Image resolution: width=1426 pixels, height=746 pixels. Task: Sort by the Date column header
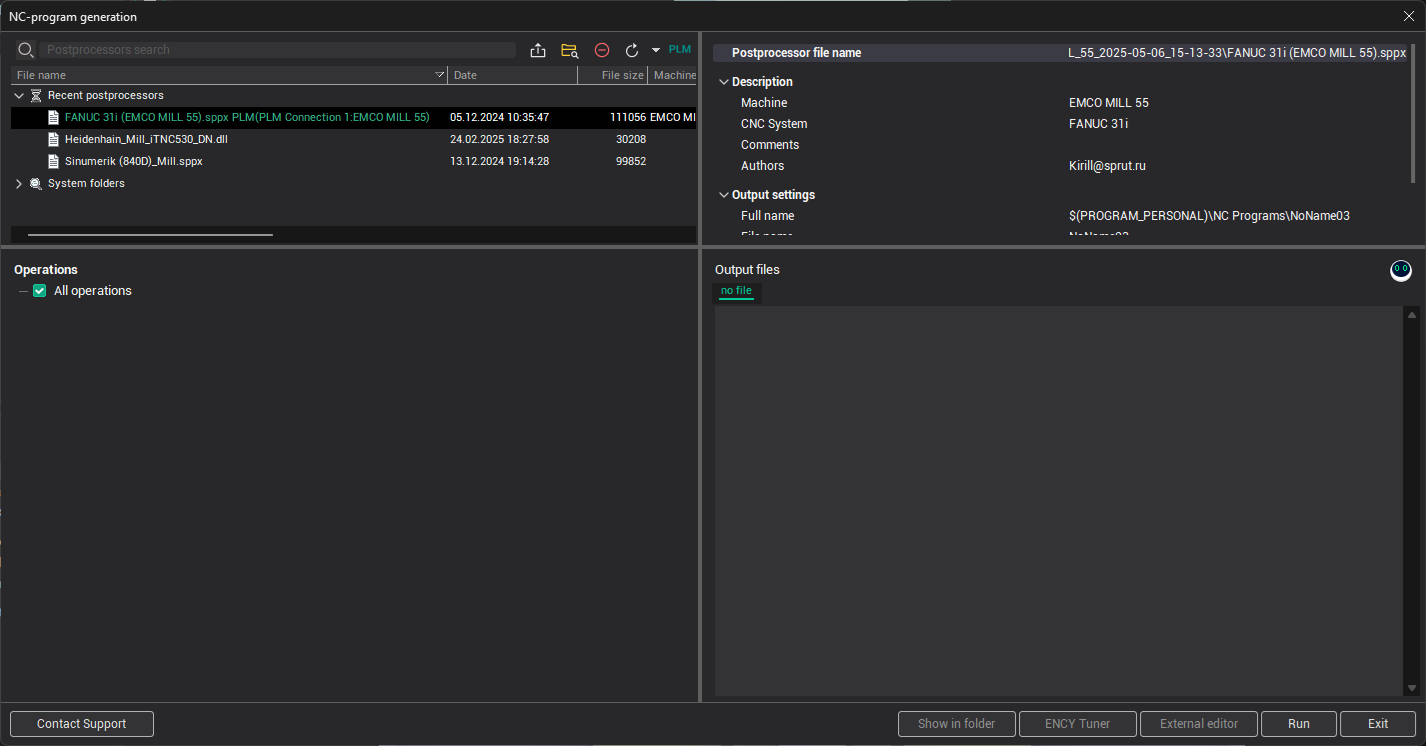coord(512,75)
